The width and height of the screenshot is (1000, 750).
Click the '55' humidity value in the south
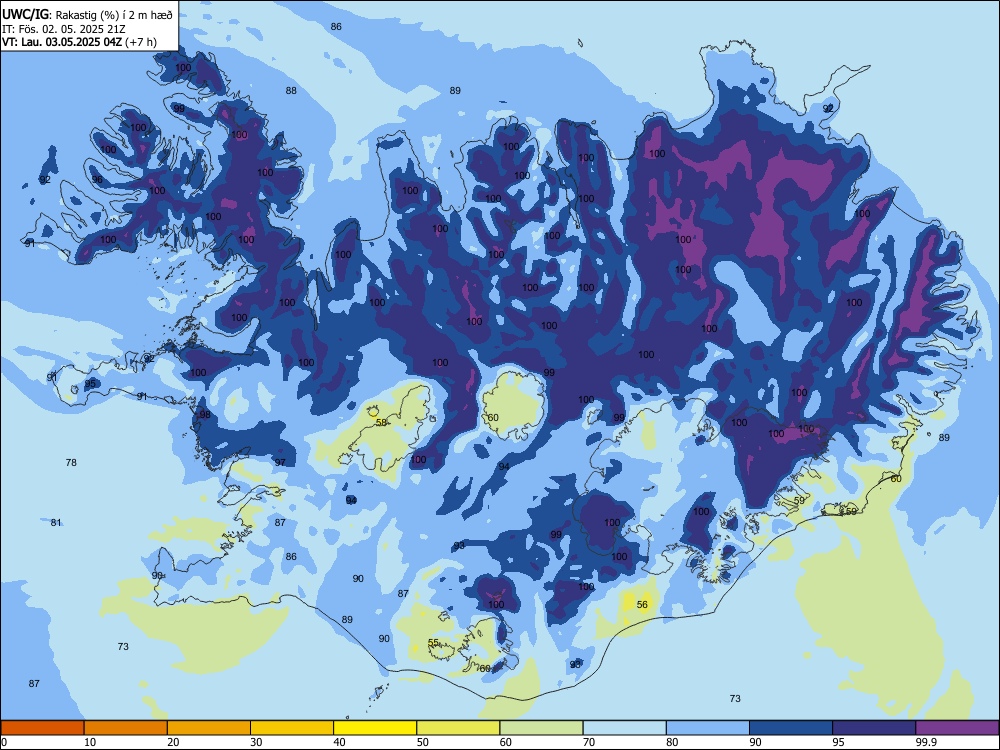click(x=433, y=642)
